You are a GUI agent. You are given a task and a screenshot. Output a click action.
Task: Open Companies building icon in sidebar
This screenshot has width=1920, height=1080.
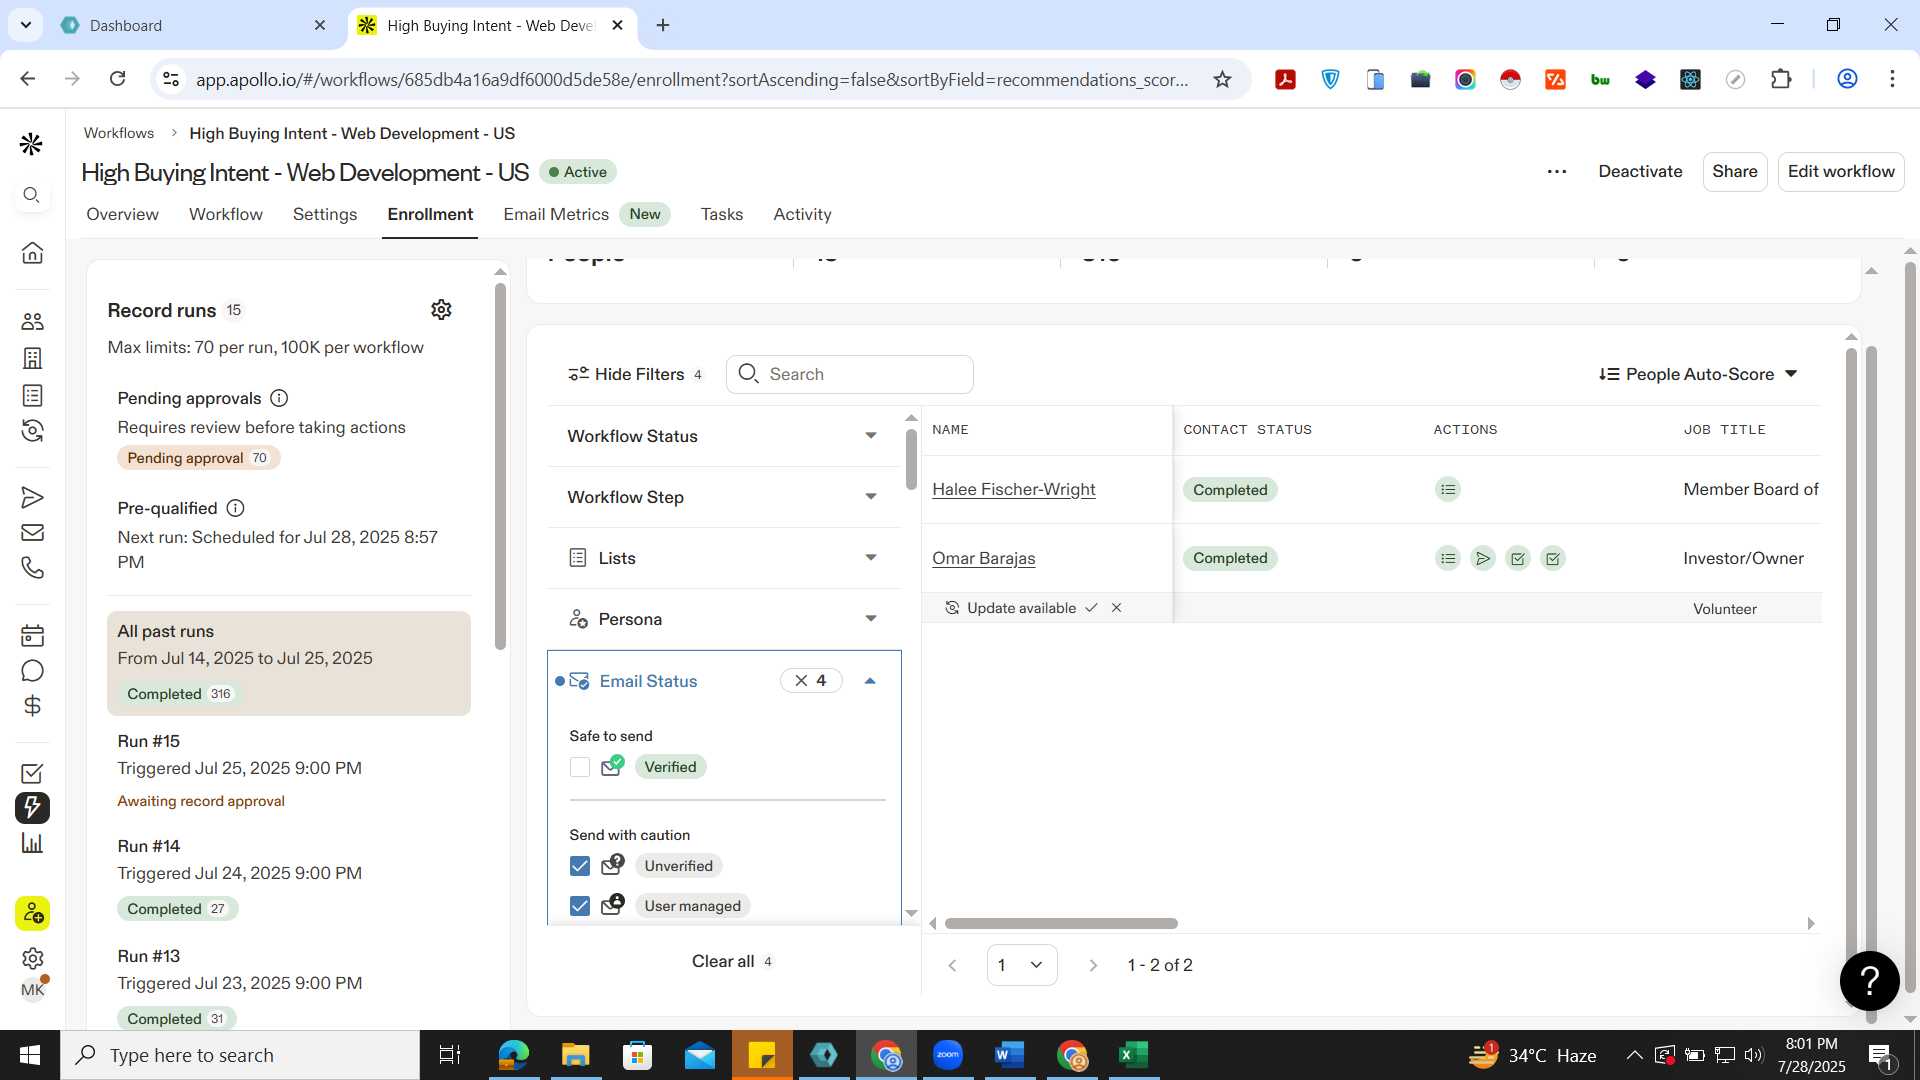tap(32, 358)
